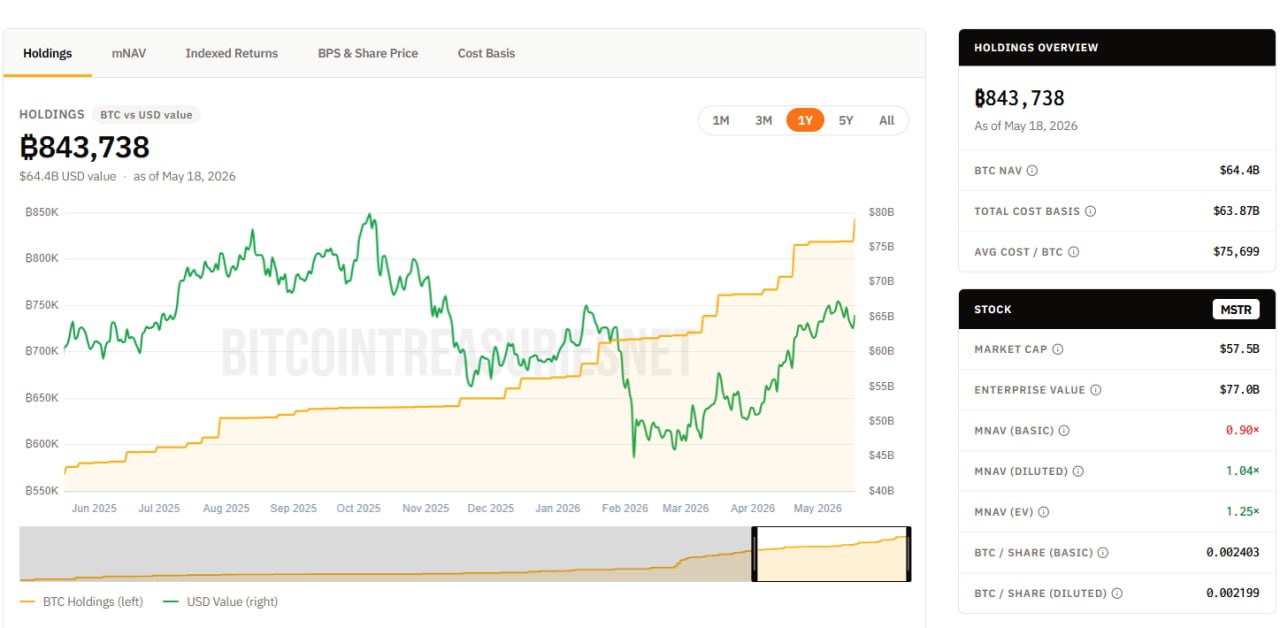Select the 3M time range
This screenshot has width=1280, height=628.
[763, 120]
